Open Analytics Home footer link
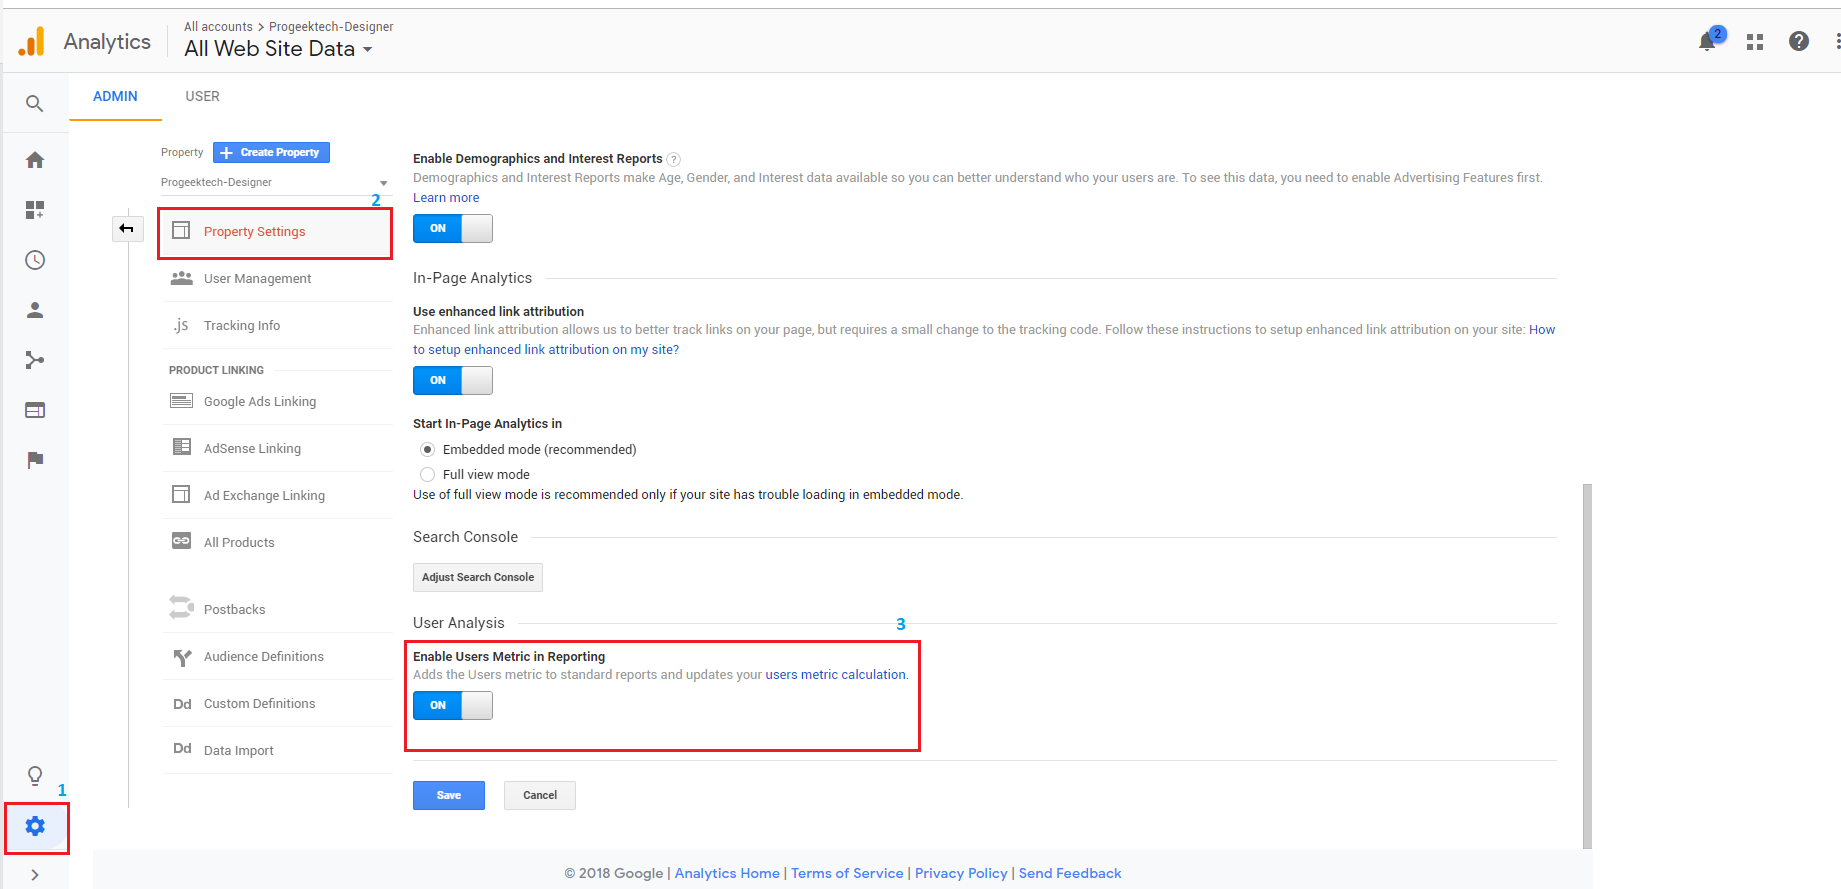The image size is (1841, 889). tap(727, 873)
